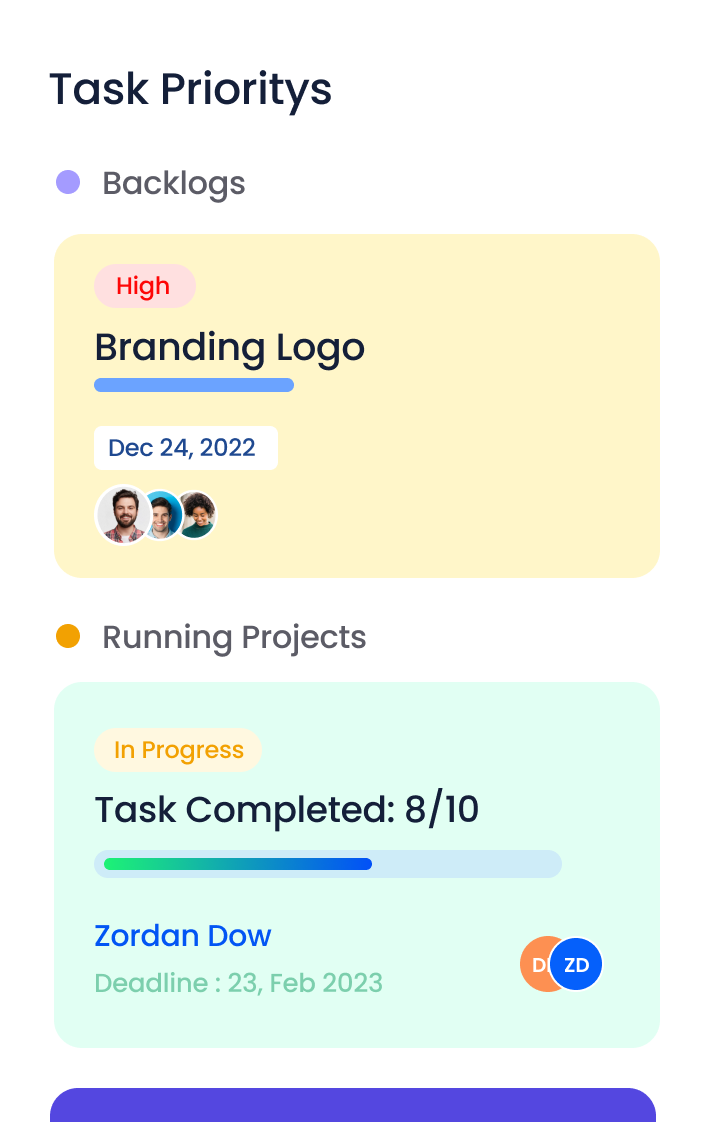Image resolution: width=704 pixels, height=1122 pixels.
Task: Expand the Branding Logo task card
Action: [x=356, y=405]
